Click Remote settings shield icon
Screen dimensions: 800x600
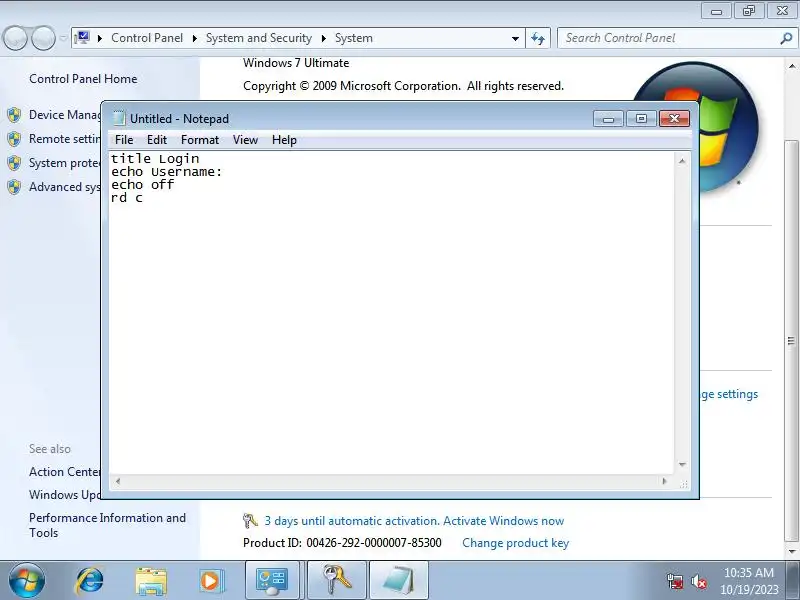[14, 139]
